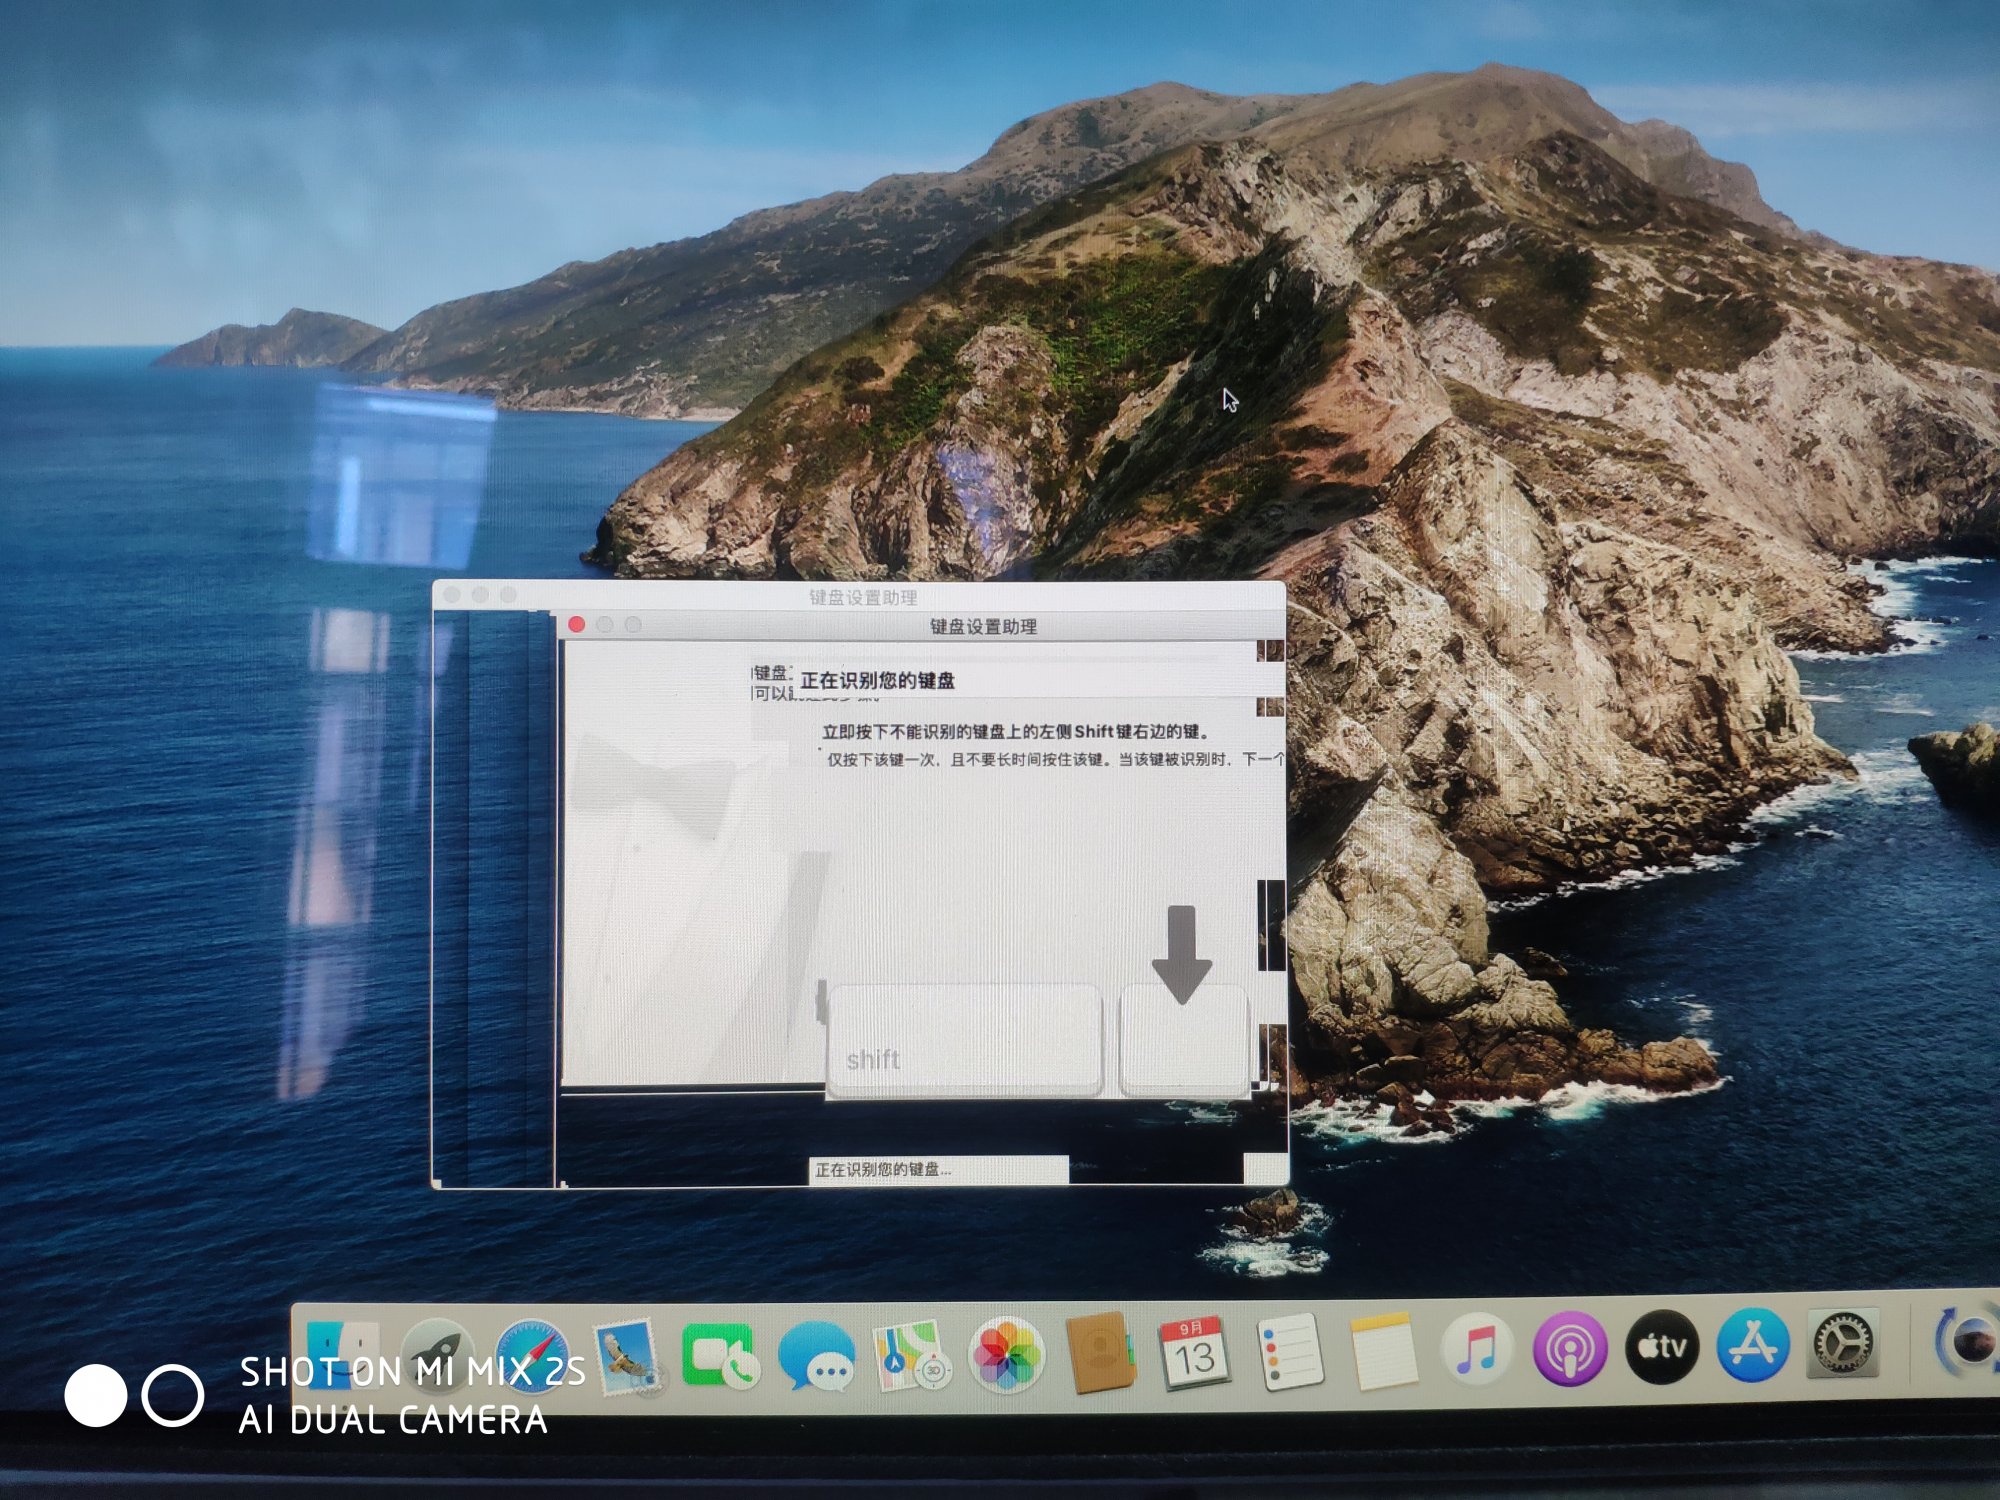Open Finder from the dock
Screen dimensions: 2000x1500
pos(343,1352)
